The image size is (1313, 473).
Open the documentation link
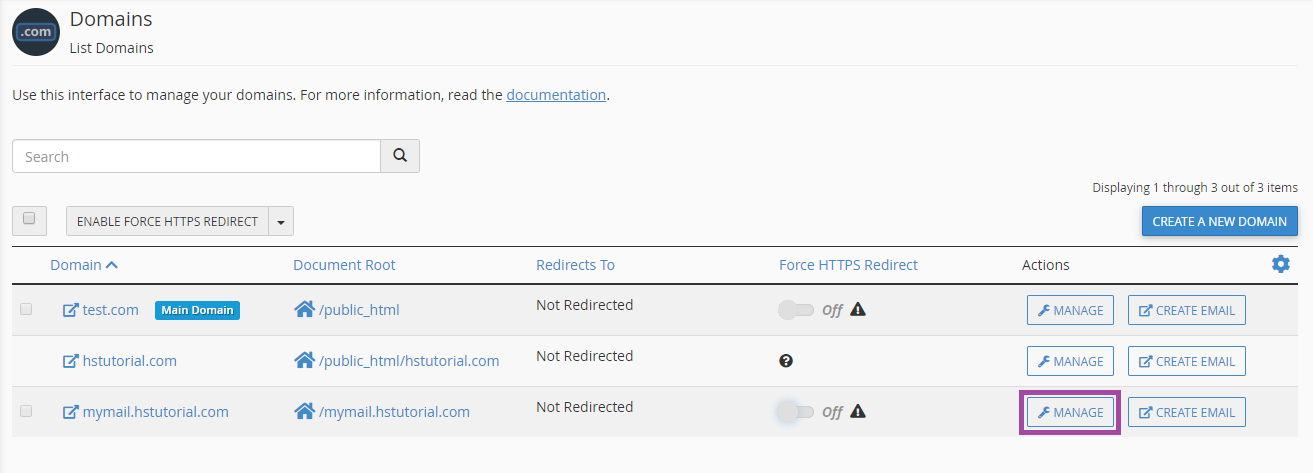coord(556,95)
